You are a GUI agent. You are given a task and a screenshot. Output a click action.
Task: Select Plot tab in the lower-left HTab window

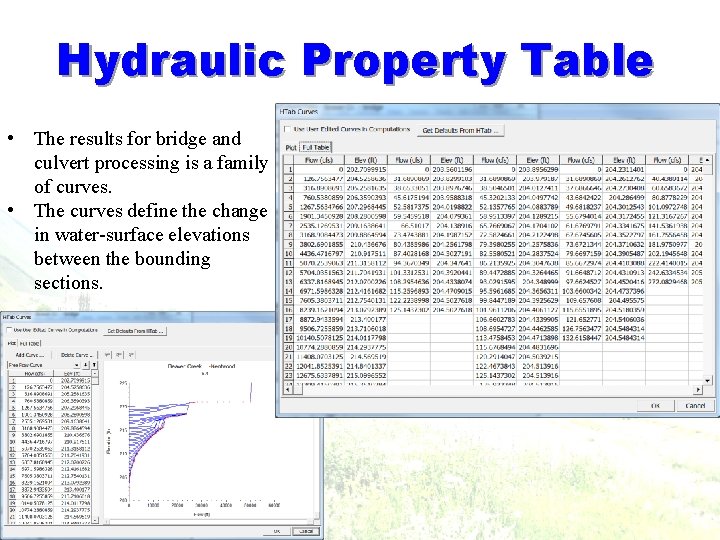(11, 343)
